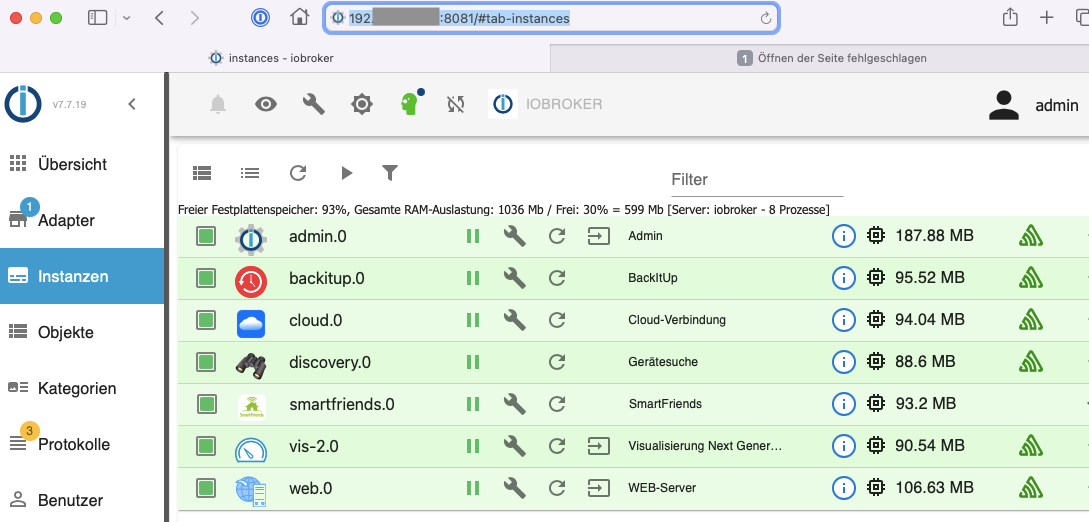The width and height of the screenshot is (1089, 522).
Task: Toggle expert mode head icon
Action: pos(409,104)
